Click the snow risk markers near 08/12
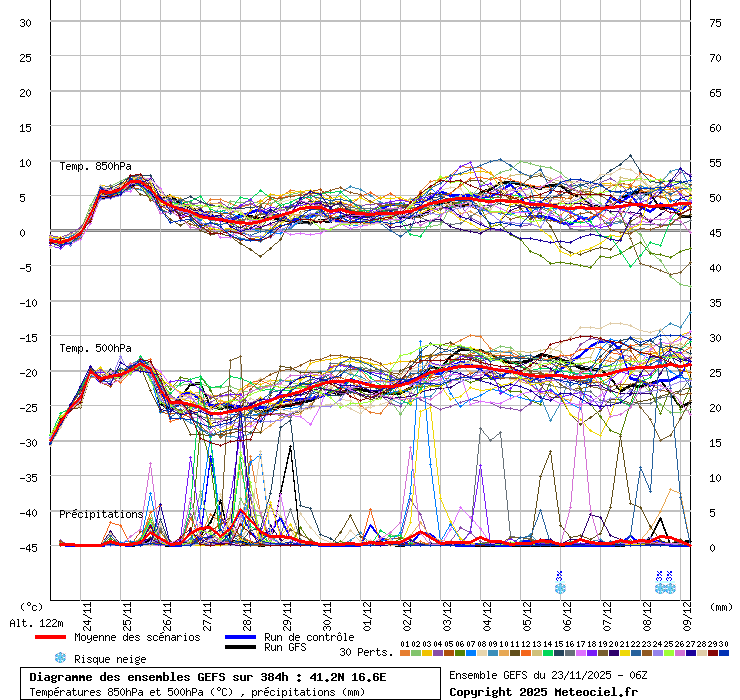Viewport: 740px width, 700px height. pos(665,583)
